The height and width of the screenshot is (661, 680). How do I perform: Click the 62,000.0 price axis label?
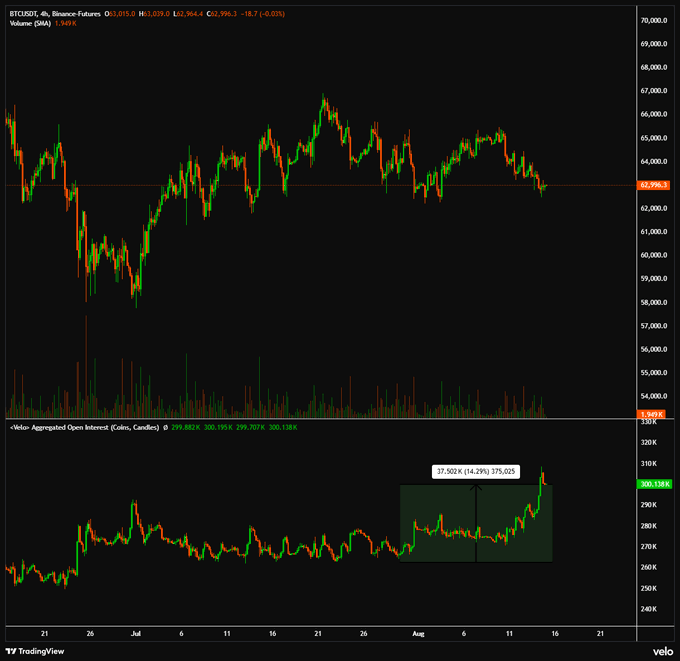[x=654, y=208]
